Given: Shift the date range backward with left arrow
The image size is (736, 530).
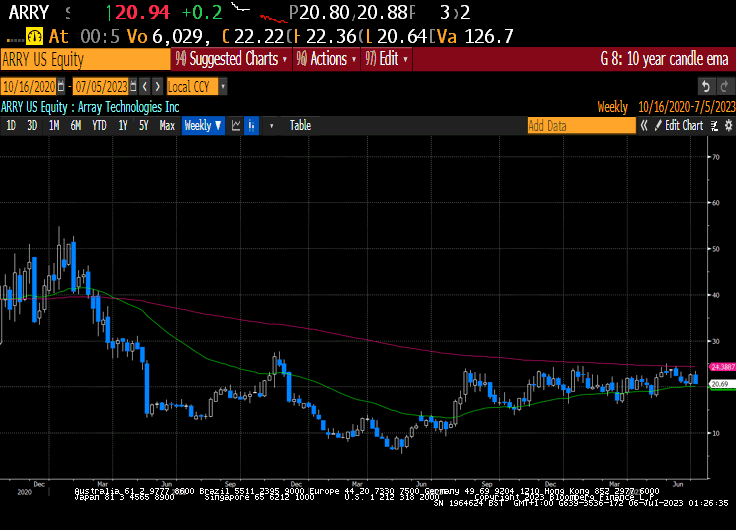Looking at the screenshot, I should (x=145, y=87).
